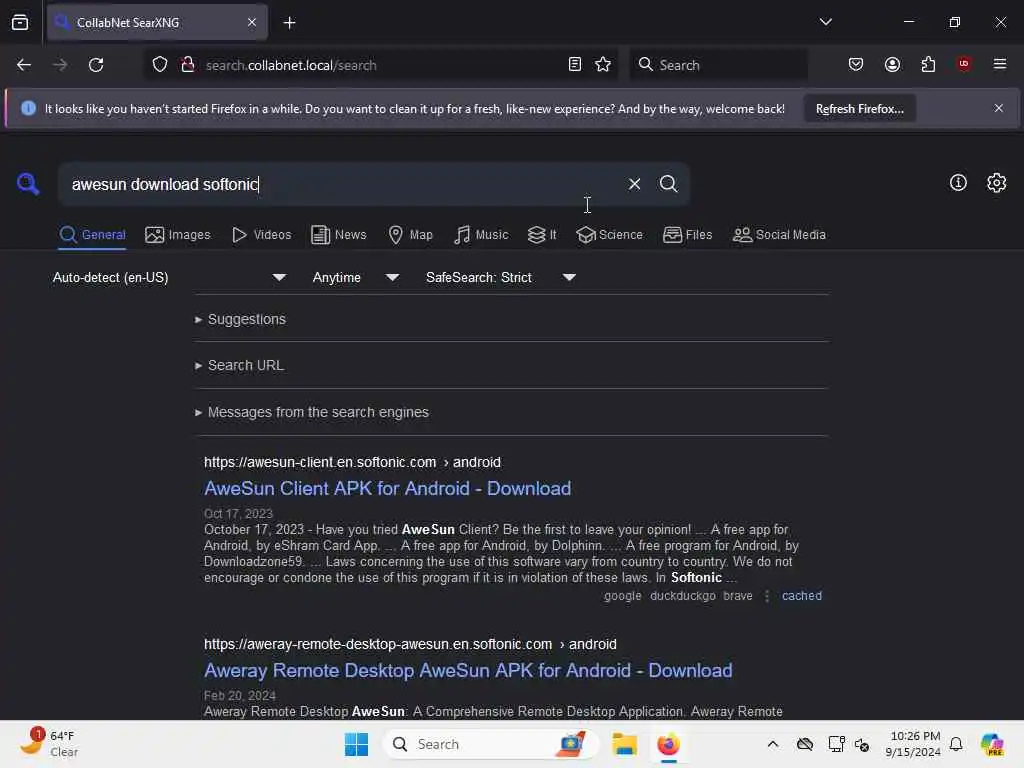Screen dimensions: 1024x768
Task: Switch to Map category
Action: [410, 235]
